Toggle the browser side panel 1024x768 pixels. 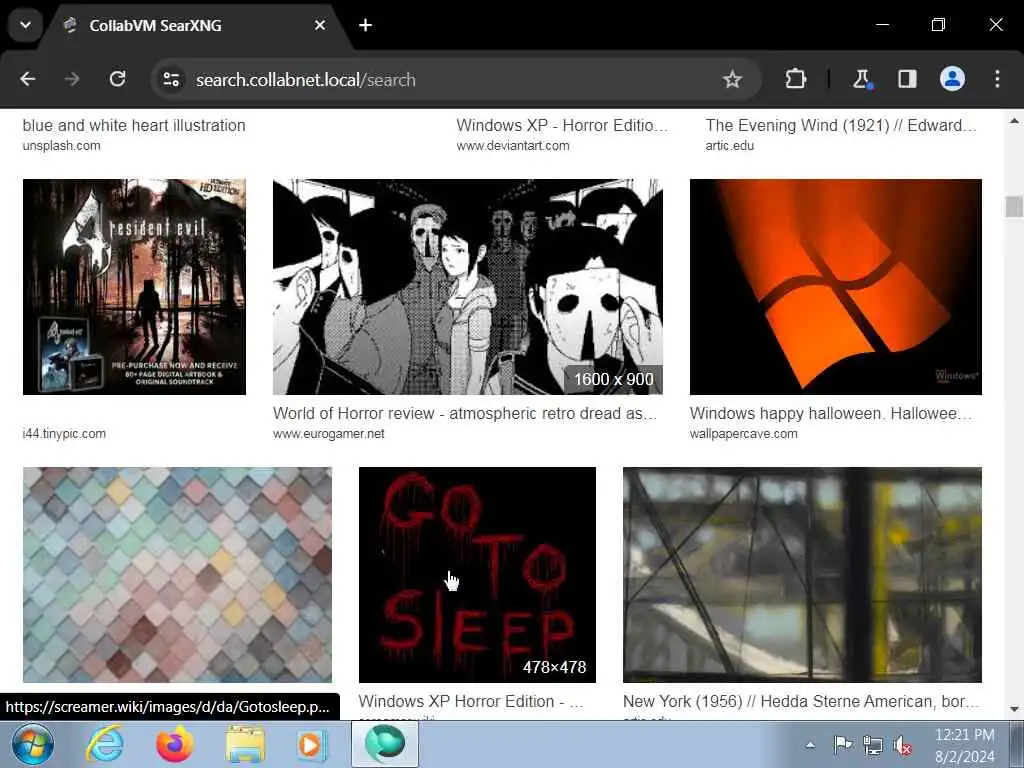pos(907,80)
